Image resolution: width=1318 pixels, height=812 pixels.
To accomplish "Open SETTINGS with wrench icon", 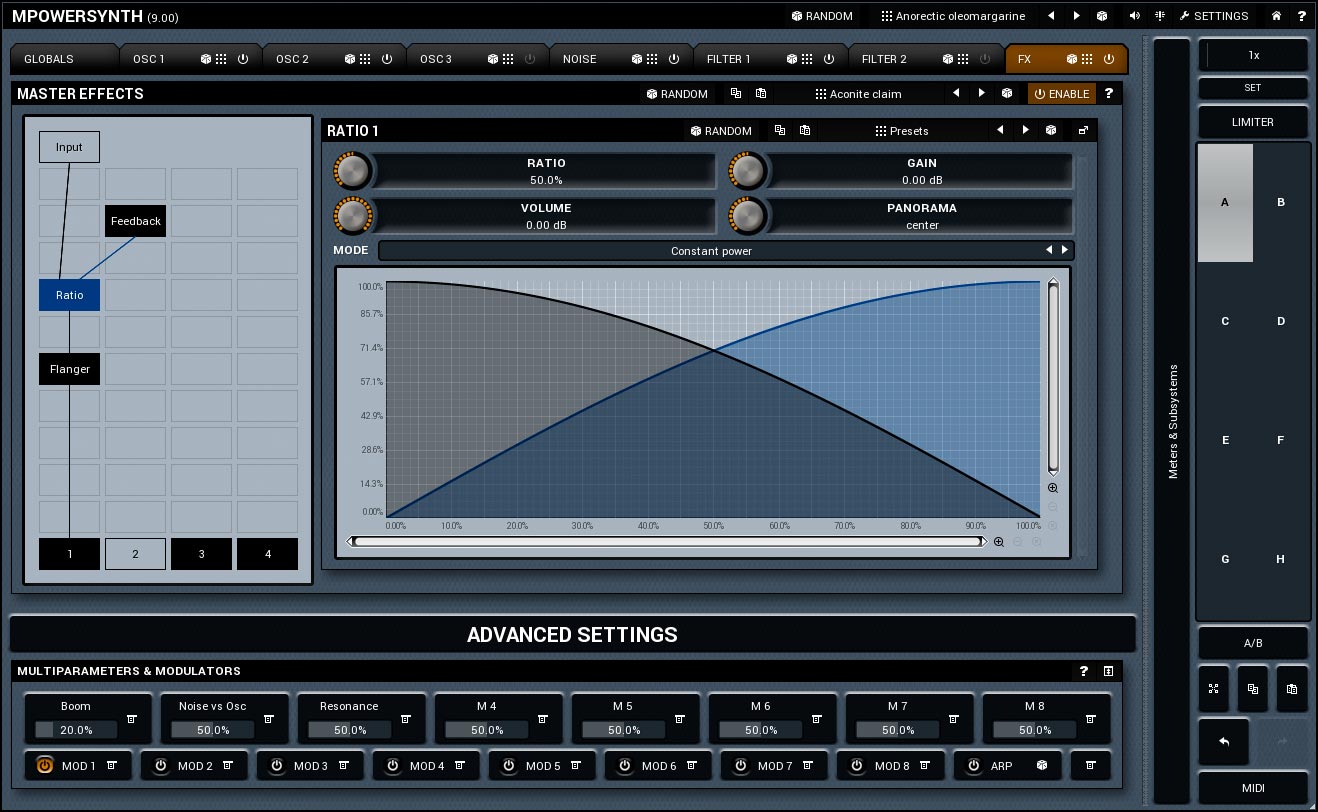I will [1214, 16].
